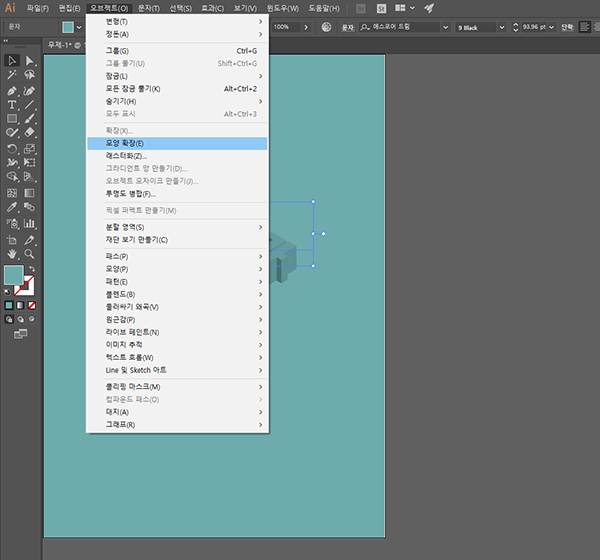Select the Selection tool

[12, 60]
